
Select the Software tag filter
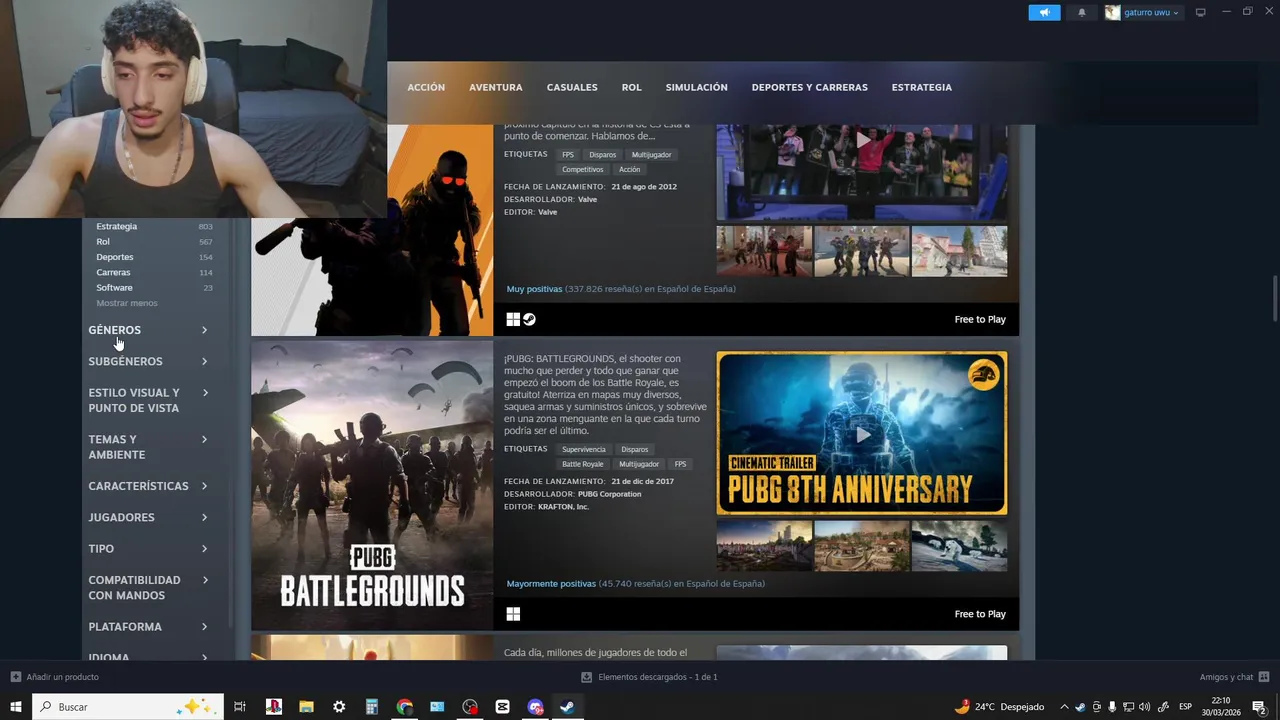114,288
